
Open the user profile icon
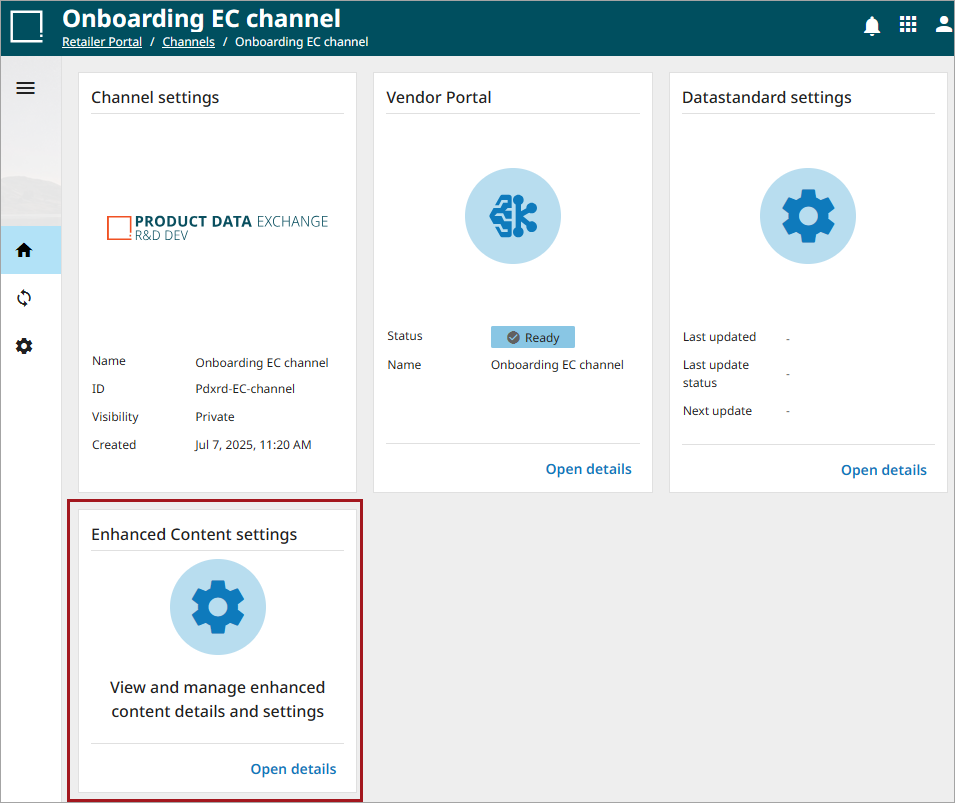[x=943, y=25]
